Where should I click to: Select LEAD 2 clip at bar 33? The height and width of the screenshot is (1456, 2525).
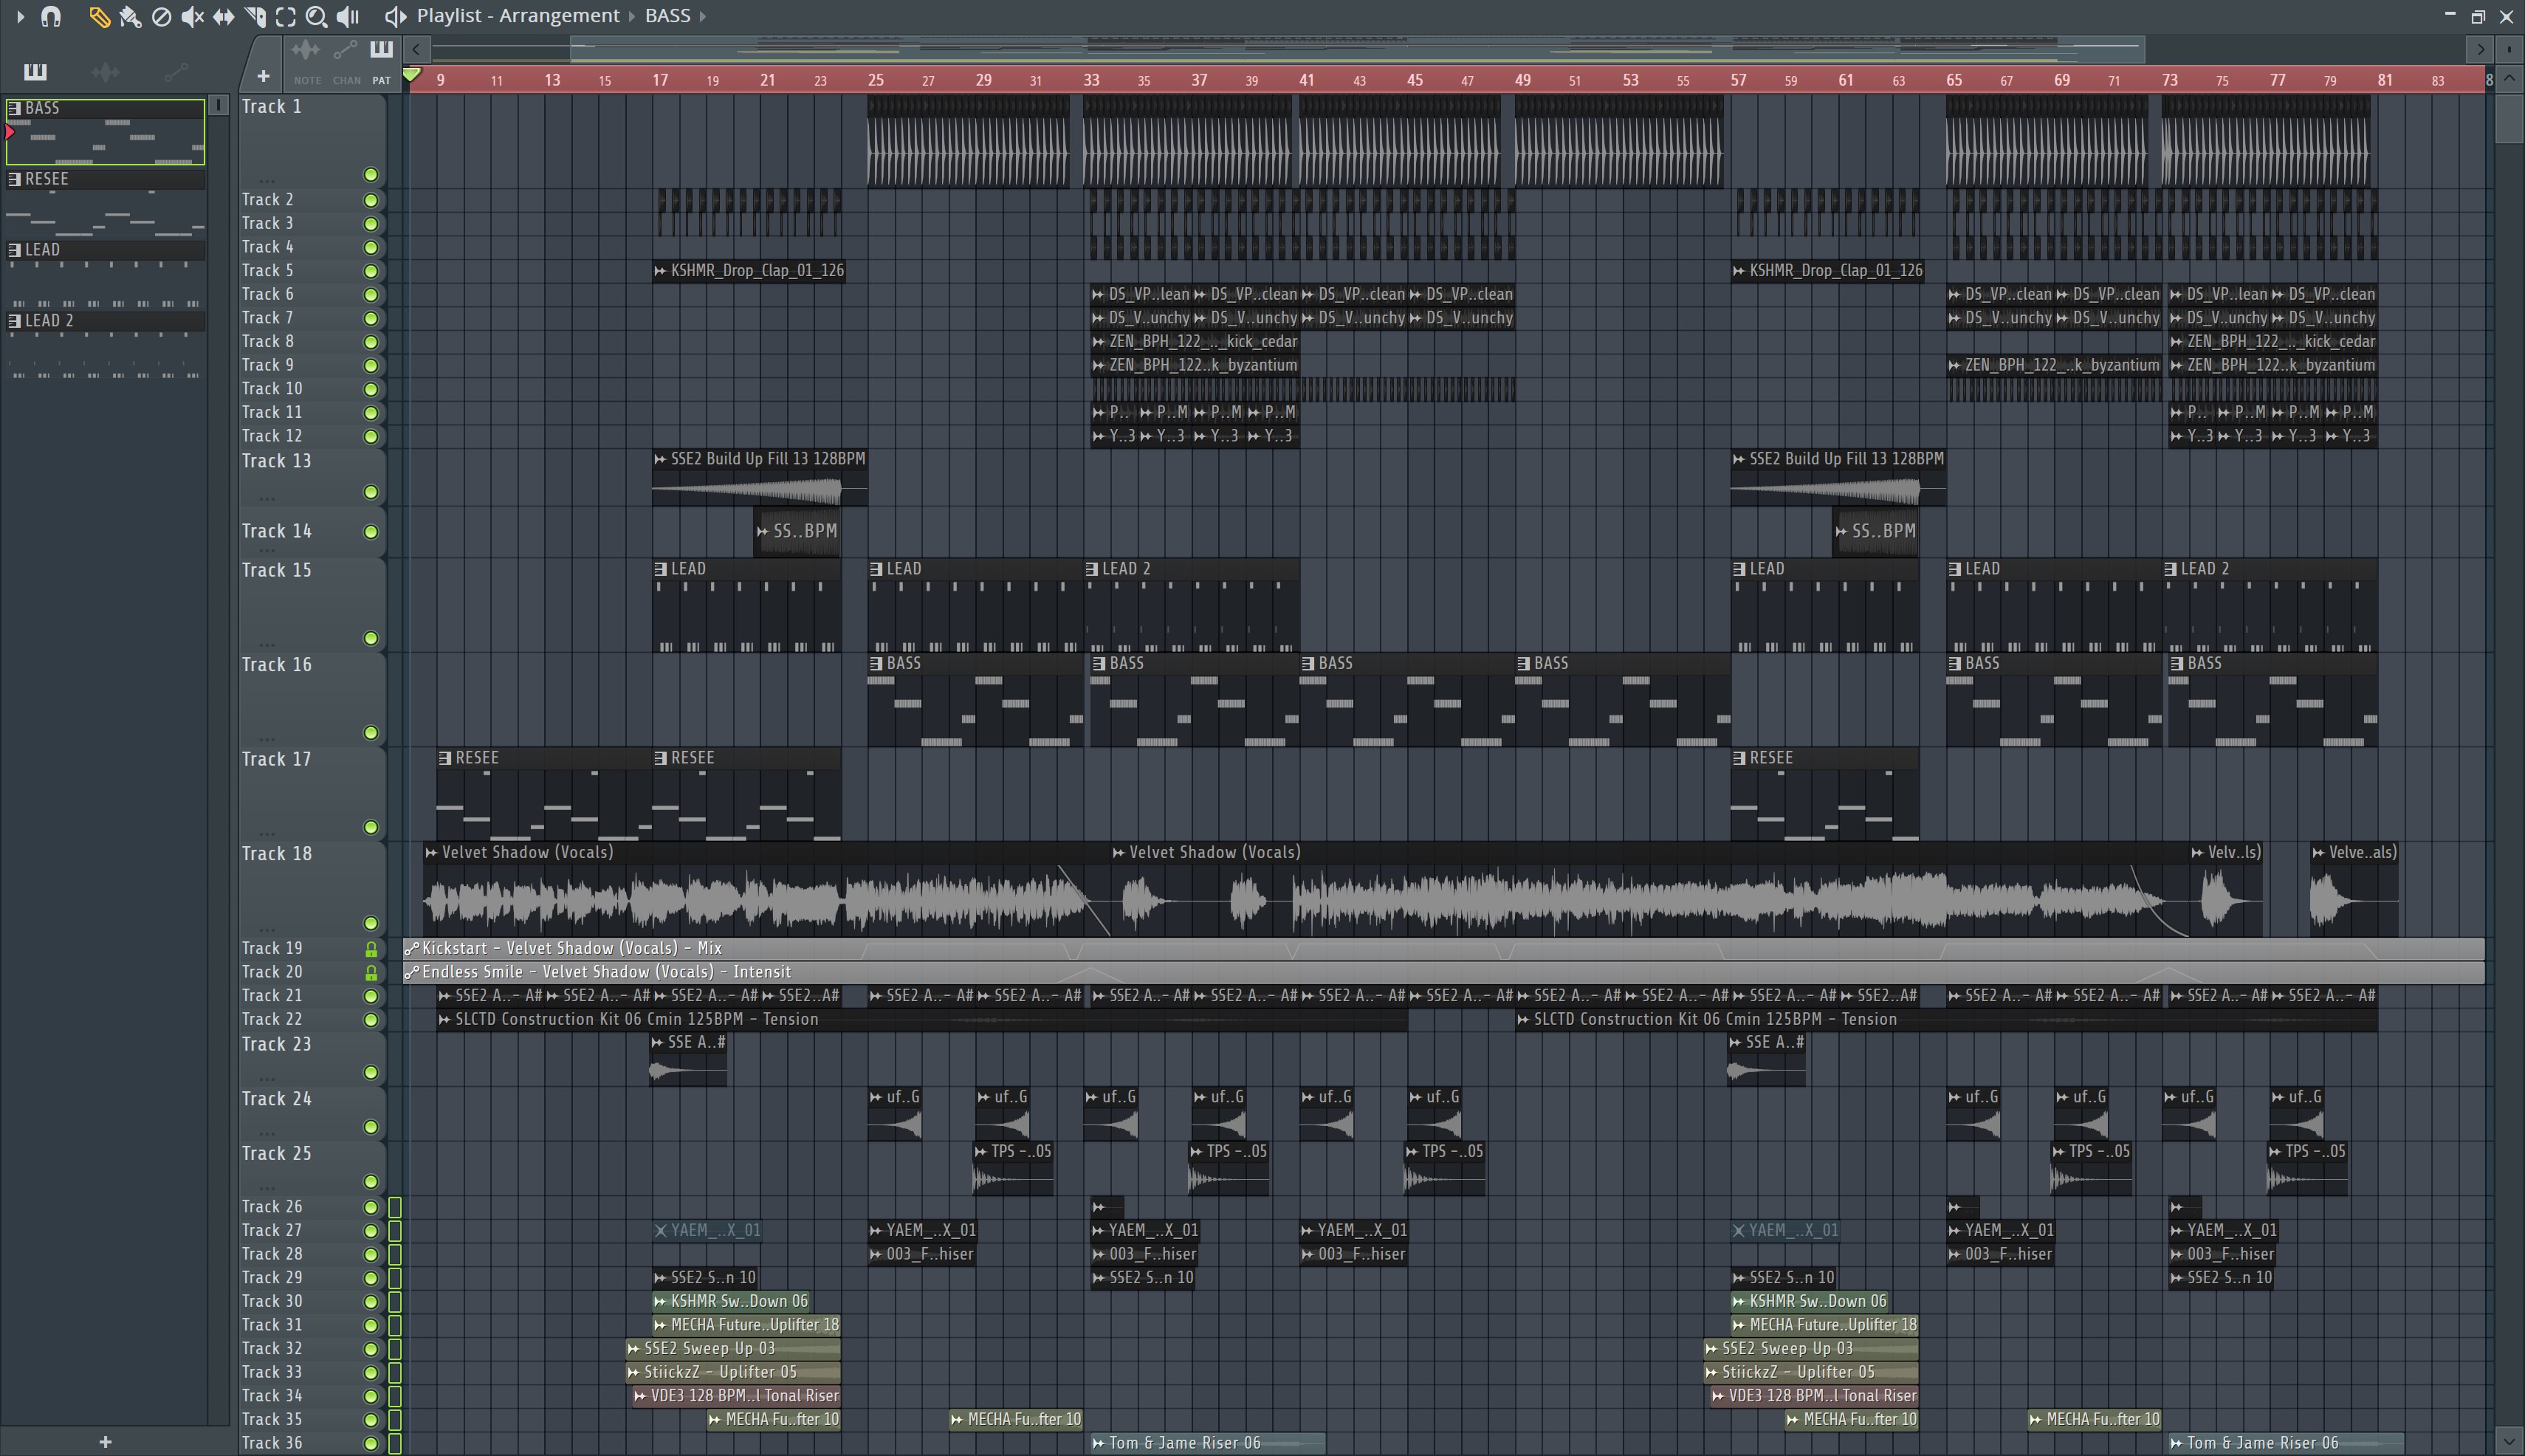tap(1191, 605)
